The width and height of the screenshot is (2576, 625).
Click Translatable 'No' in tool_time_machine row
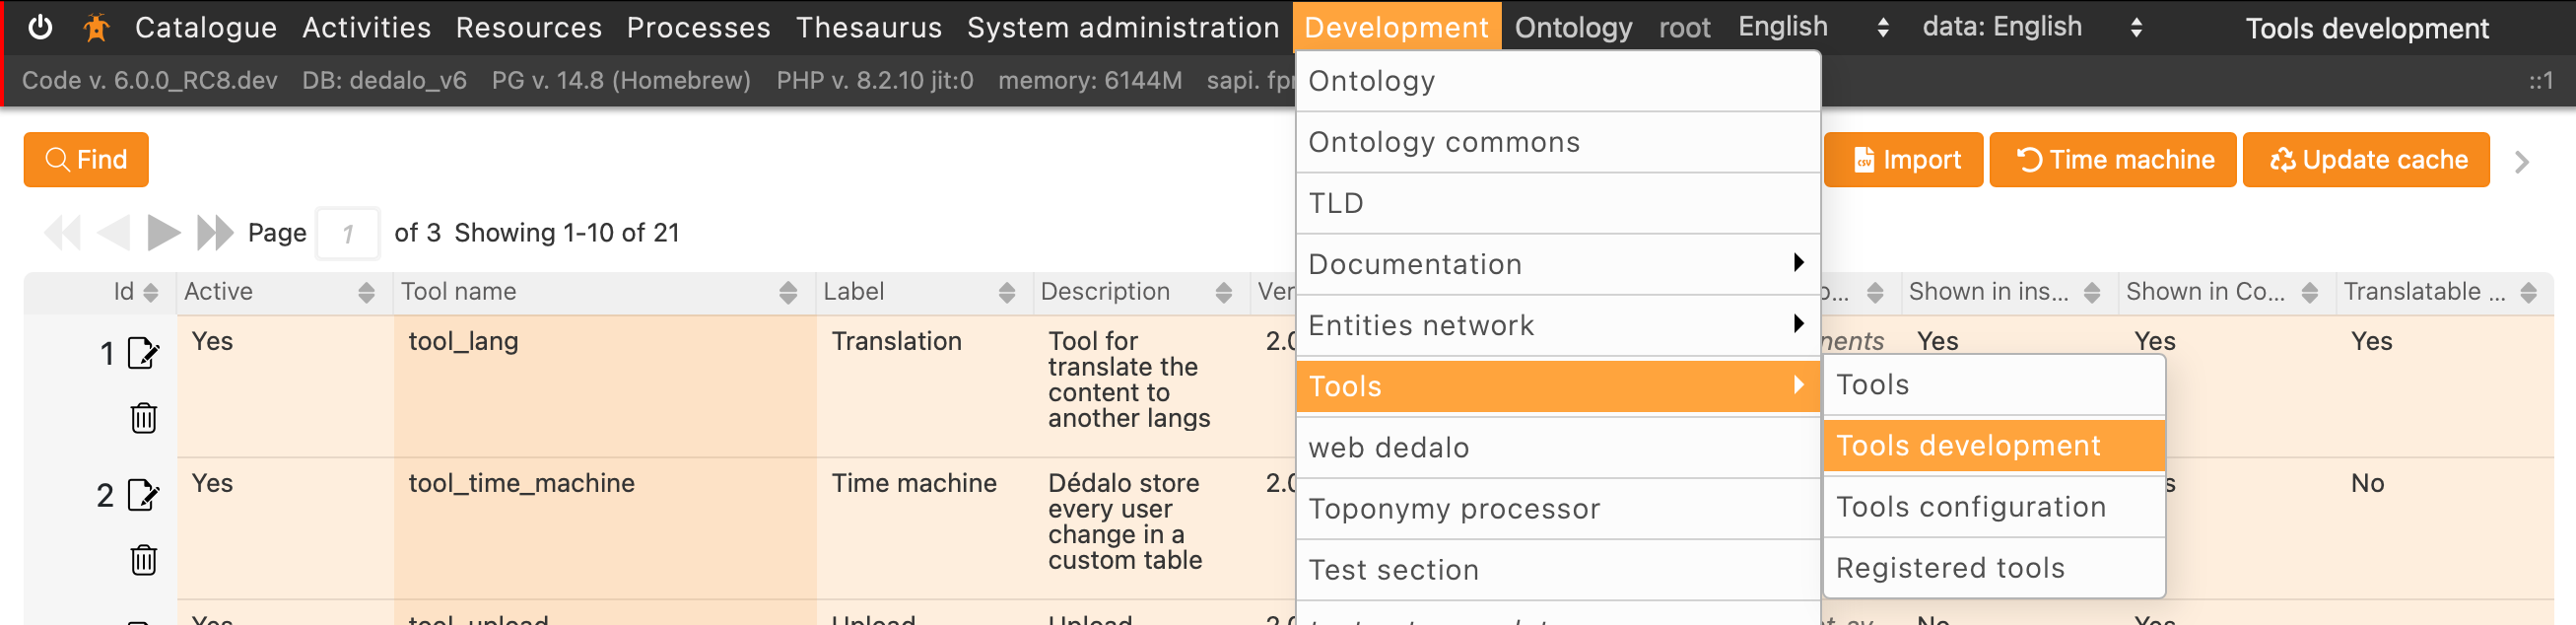click(2368, 484)
